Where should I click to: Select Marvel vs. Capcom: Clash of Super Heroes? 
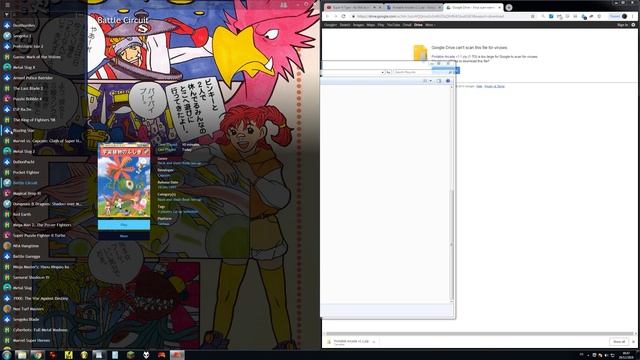point(47,141)
